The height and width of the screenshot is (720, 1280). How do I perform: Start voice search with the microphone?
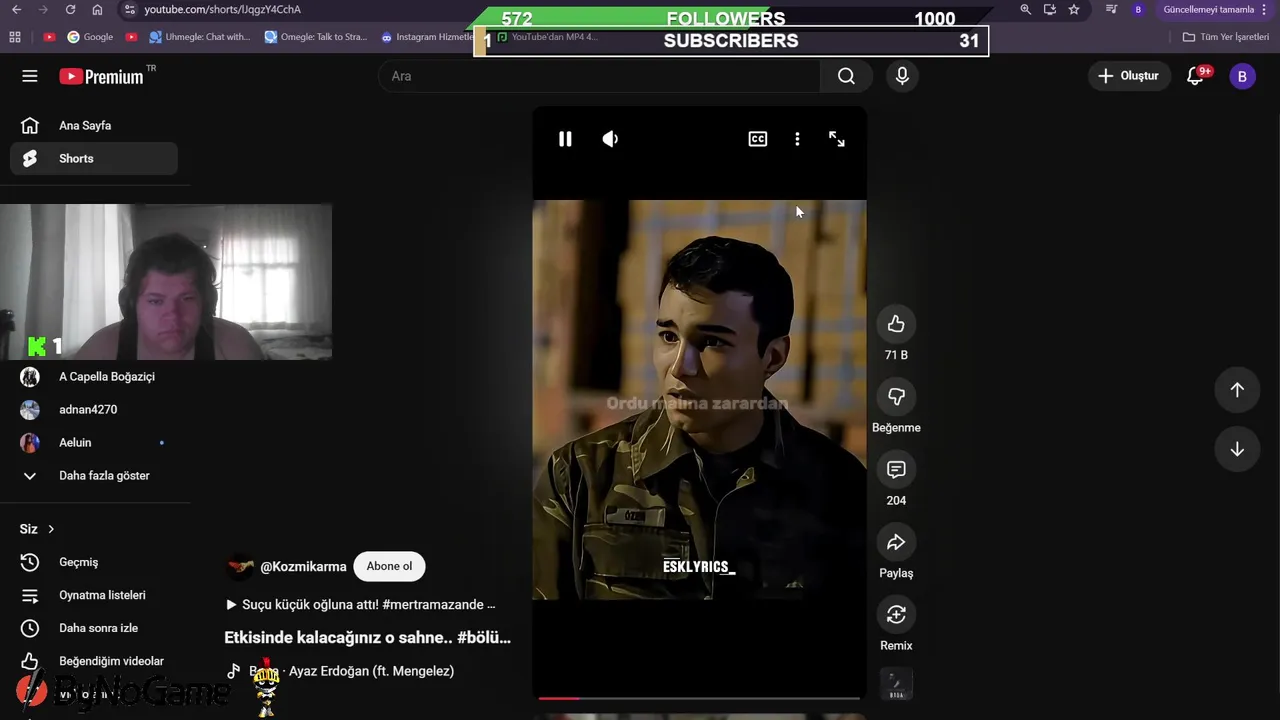[x=902, y=76]
